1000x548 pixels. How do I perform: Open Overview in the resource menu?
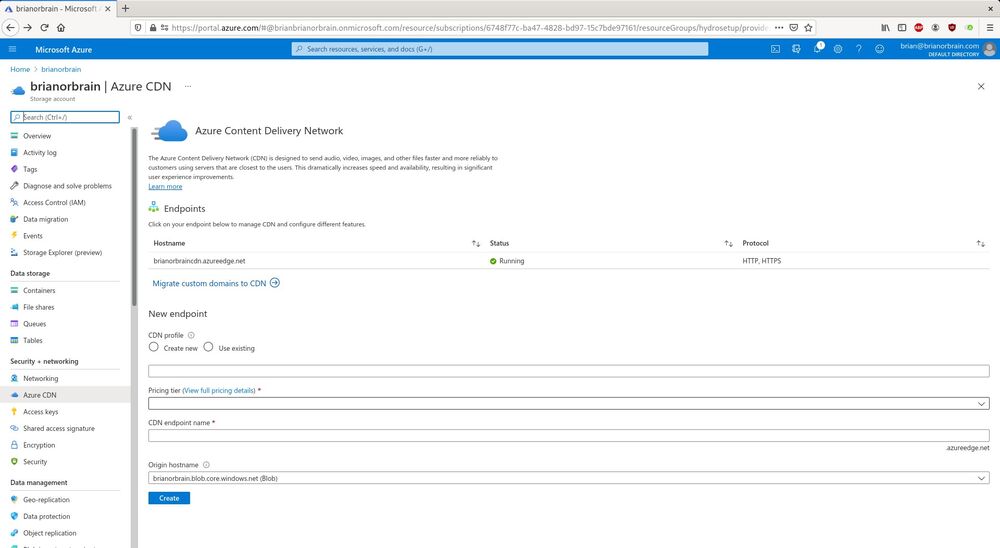click(37, 136)
